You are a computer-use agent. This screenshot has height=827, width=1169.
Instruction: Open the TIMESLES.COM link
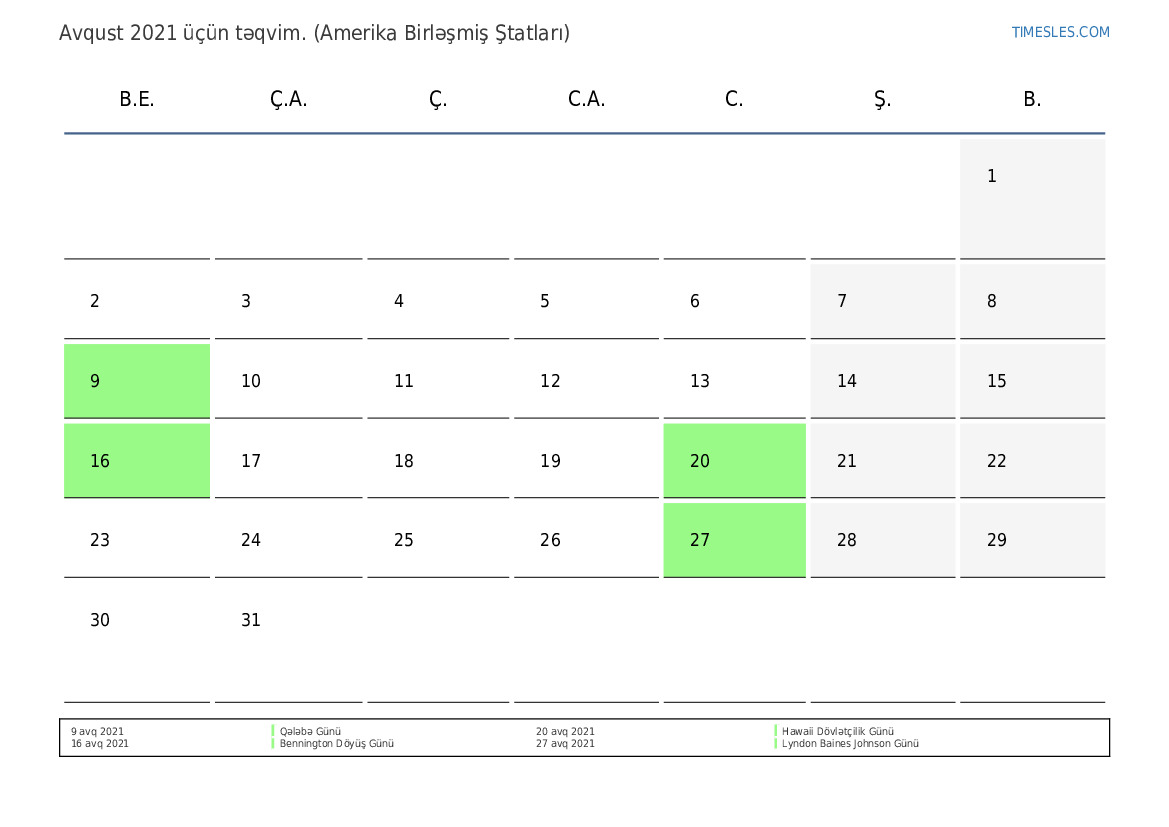pos(1060,32)
